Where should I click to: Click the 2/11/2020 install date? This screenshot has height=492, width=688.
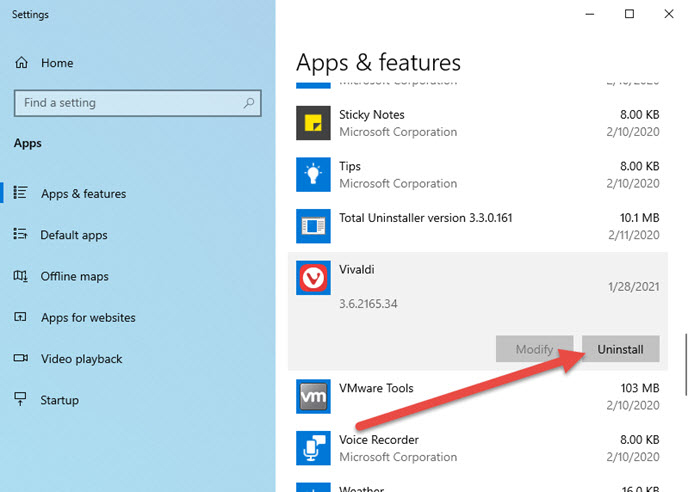tap(634, 235)
